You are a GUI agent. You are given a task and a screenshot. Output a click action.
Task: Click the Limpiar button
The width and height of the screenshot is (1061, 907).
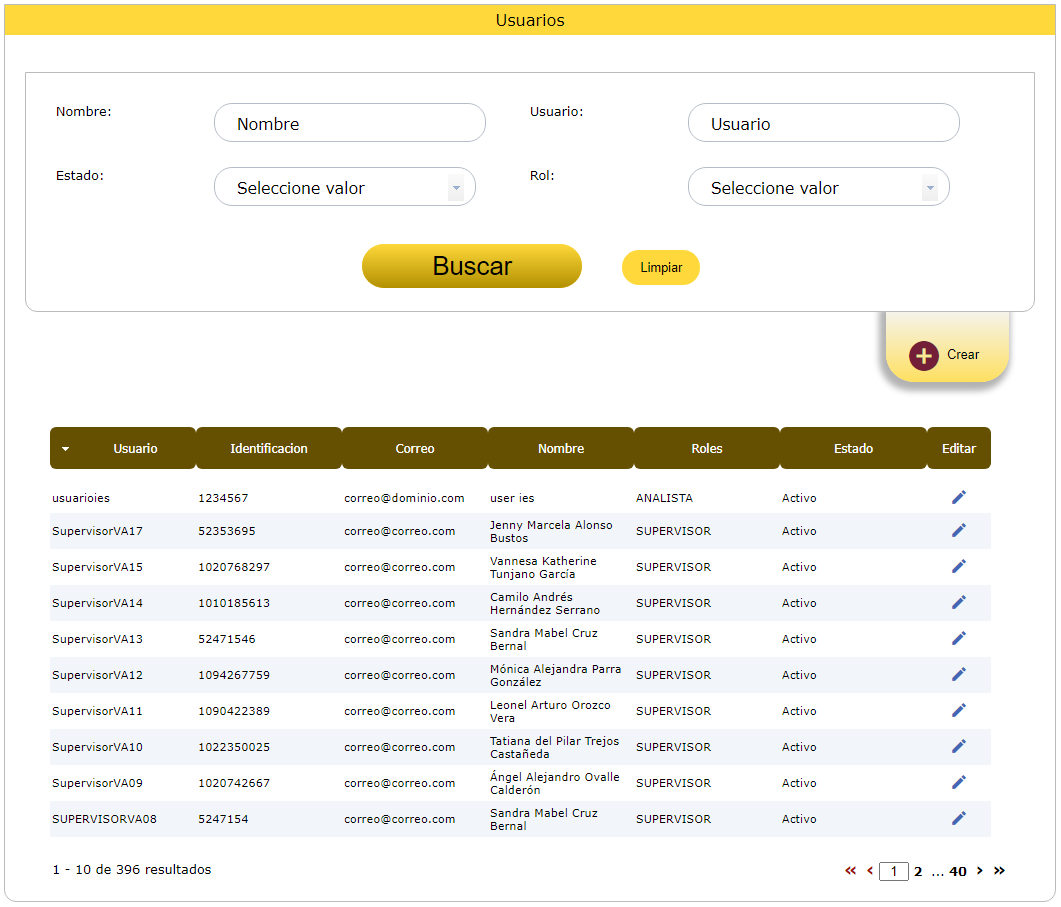[661, 268]
